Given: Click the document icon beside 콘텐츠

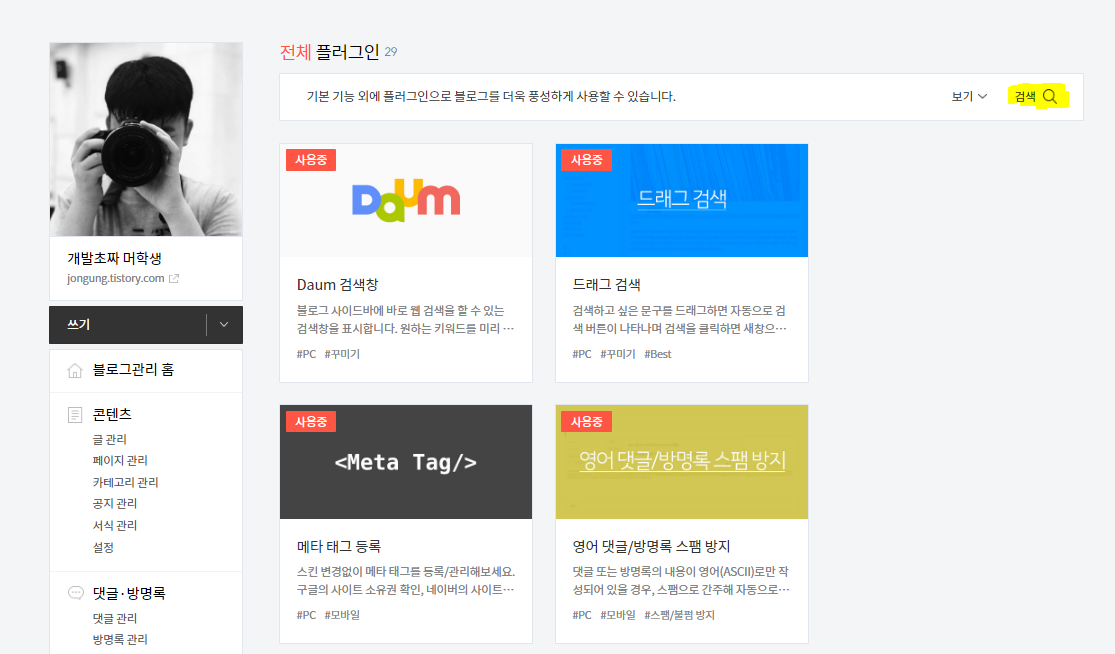Looking at the screenshot, I should coord(75,414).
